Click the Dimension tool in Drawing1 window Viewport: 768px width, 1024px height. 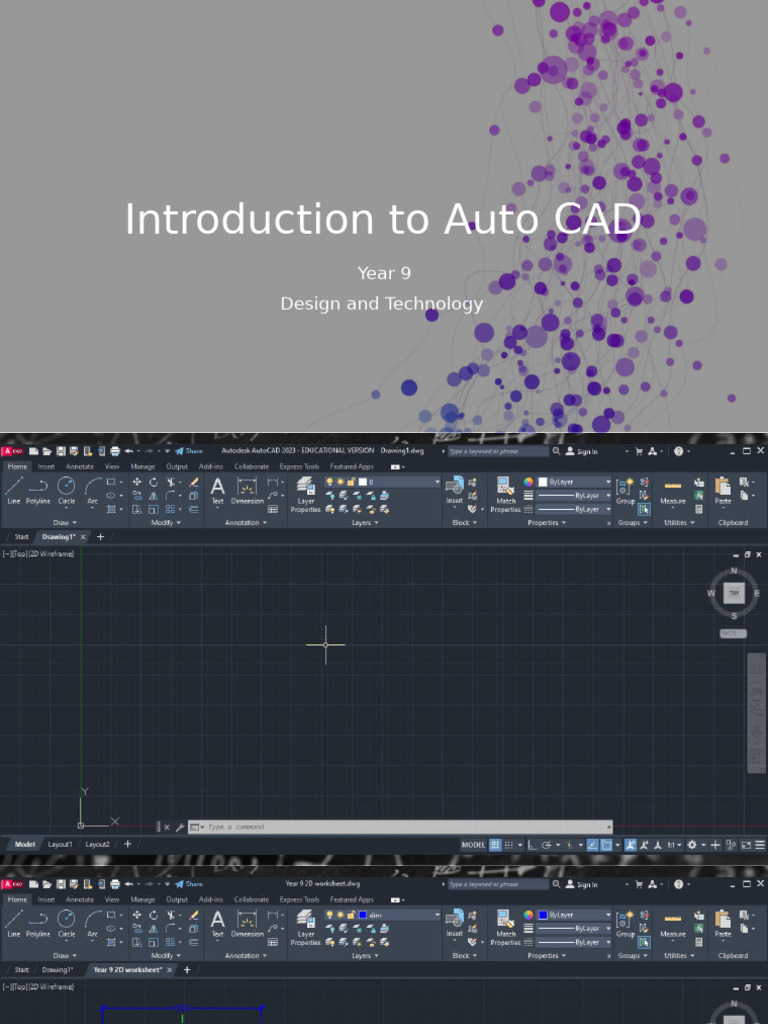click(247, 490)
